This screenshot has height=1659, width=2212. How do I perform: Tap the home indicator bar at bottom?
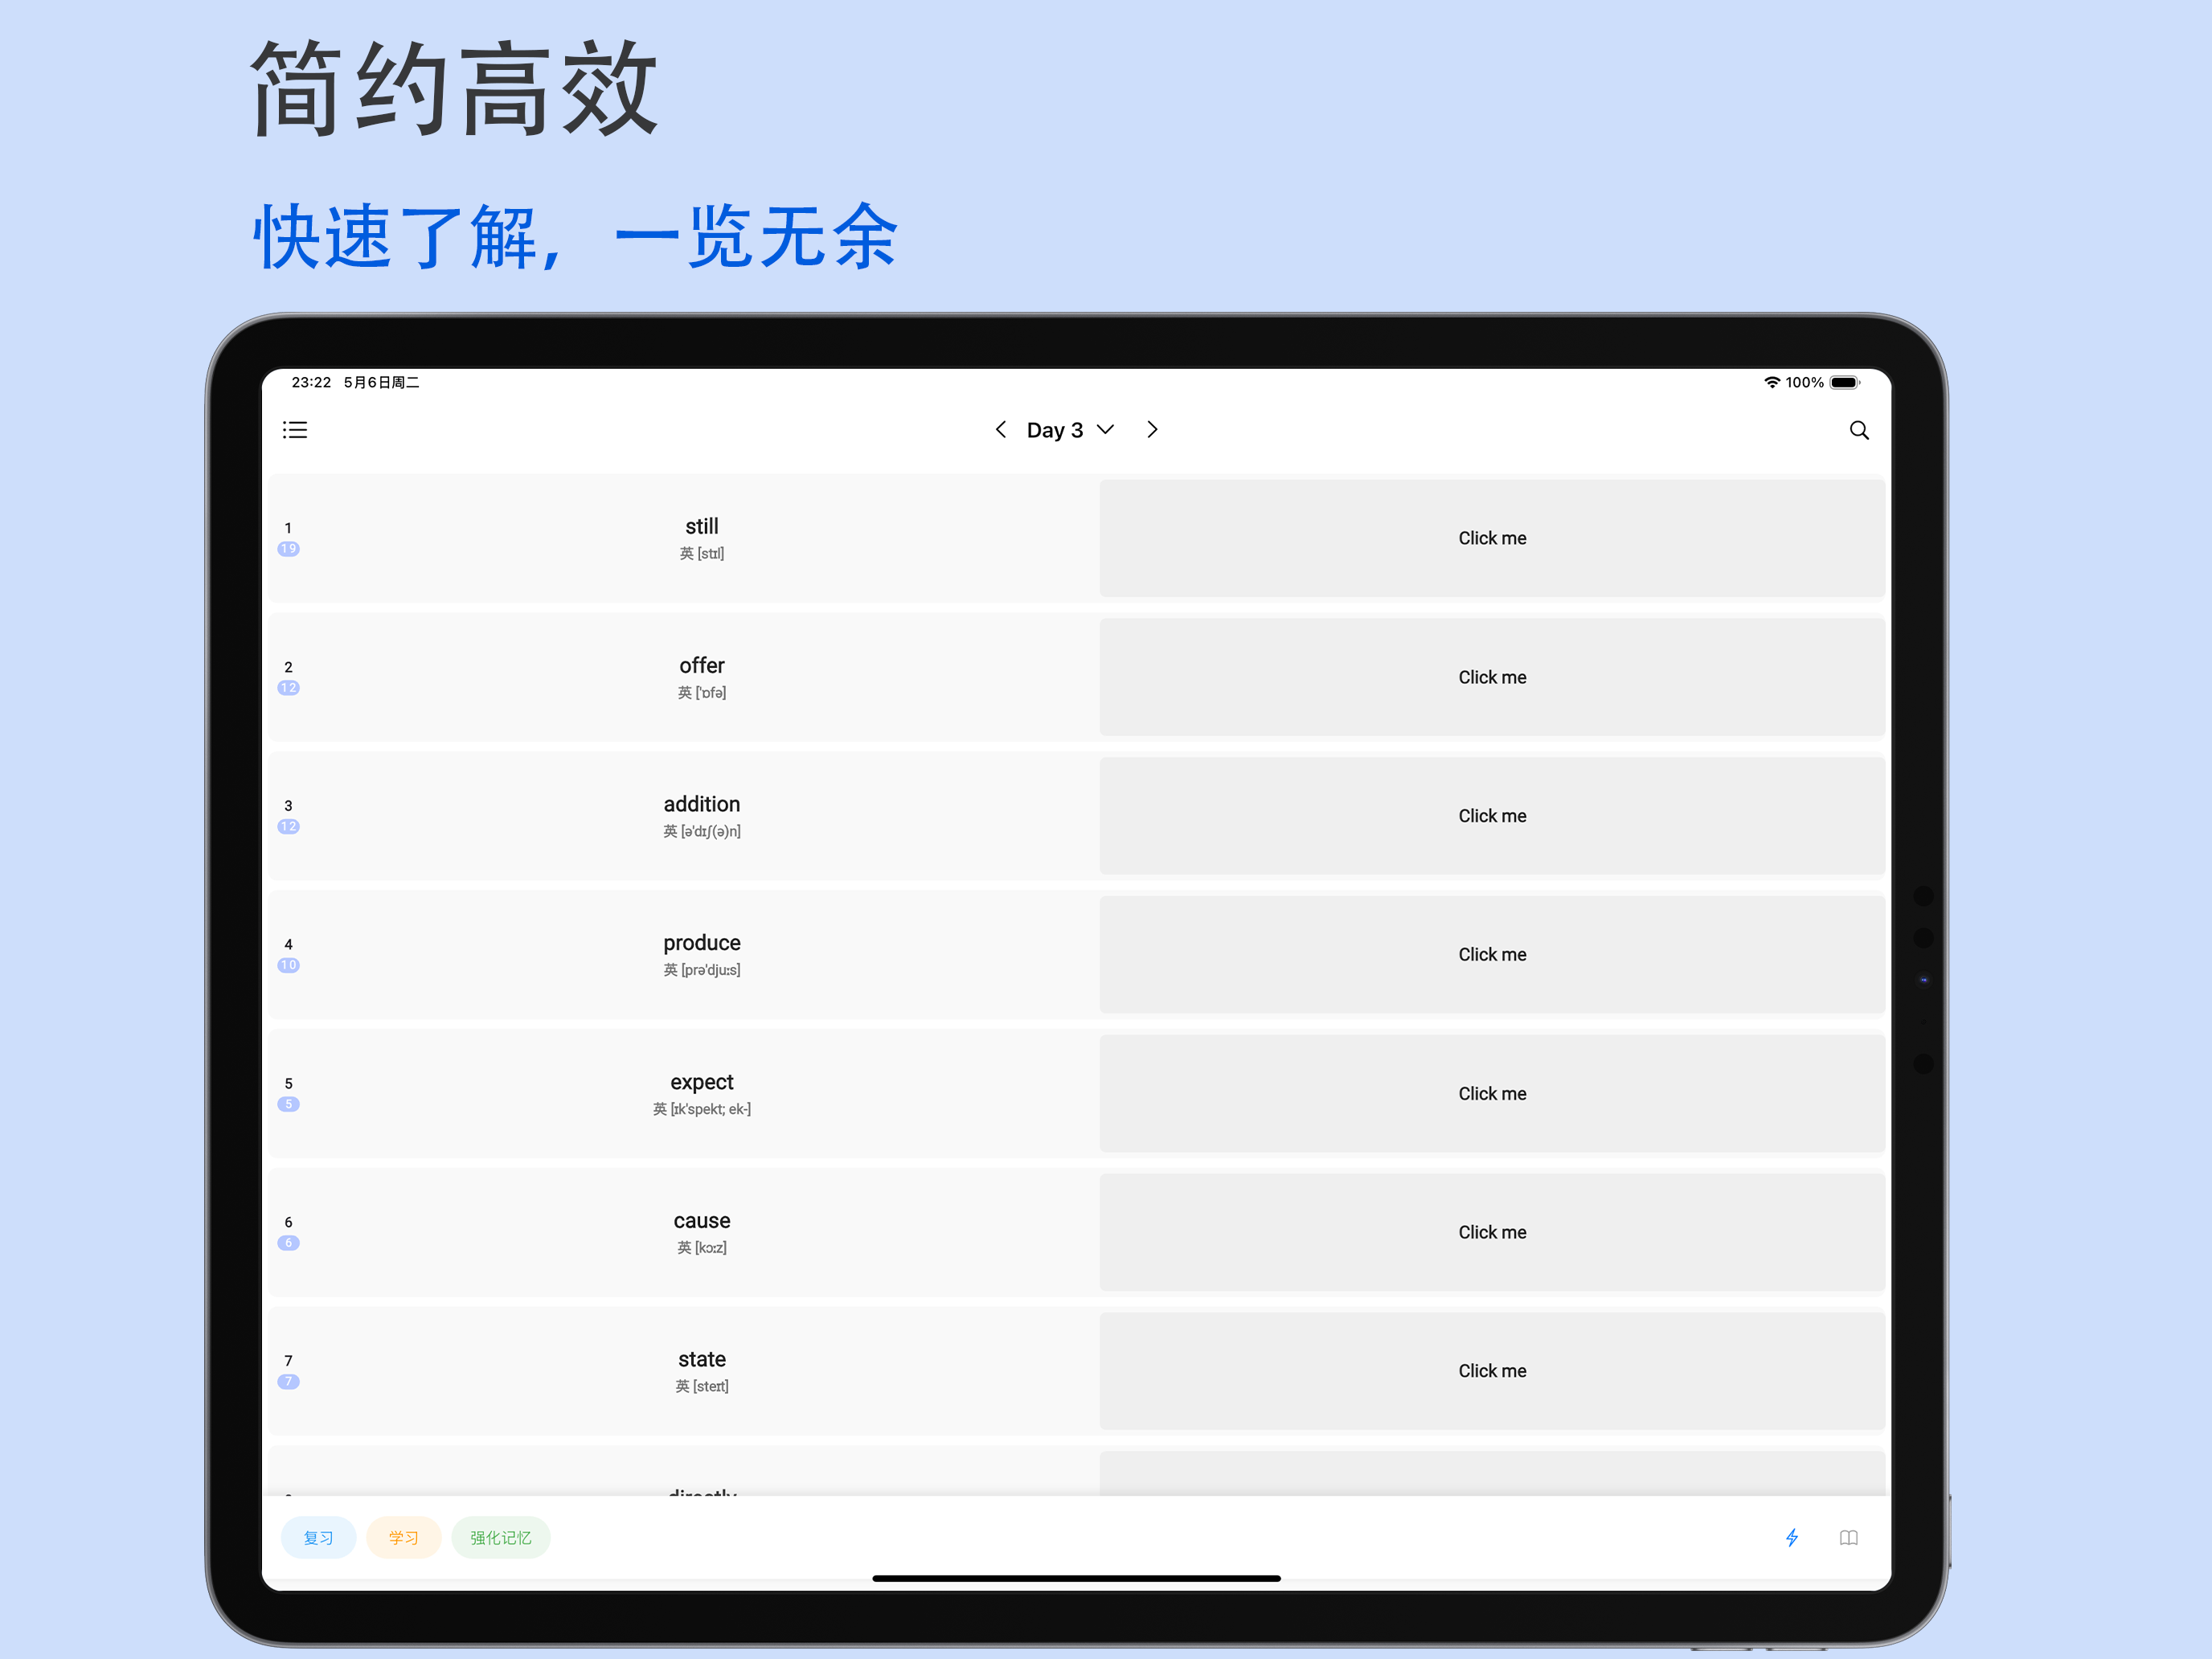pos(1076,1578)
